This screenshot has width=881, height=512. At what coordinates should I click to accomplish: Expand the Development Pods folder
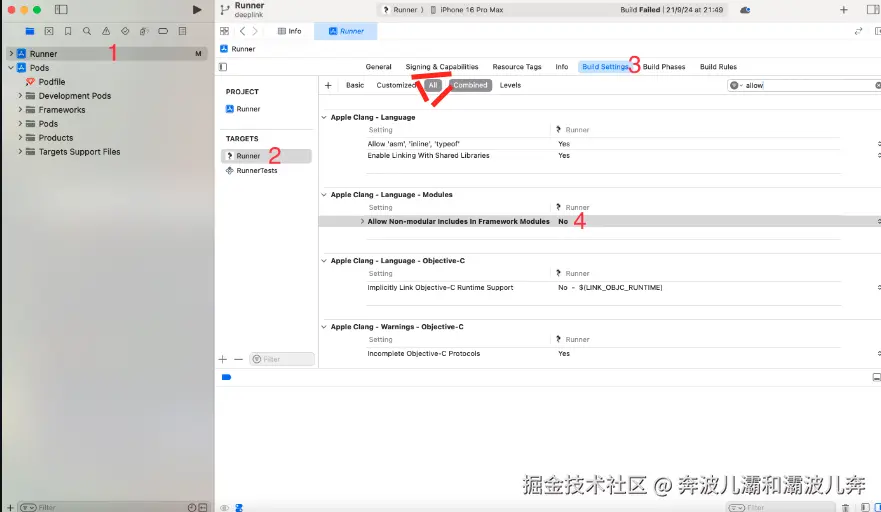[x=20, y=96]
